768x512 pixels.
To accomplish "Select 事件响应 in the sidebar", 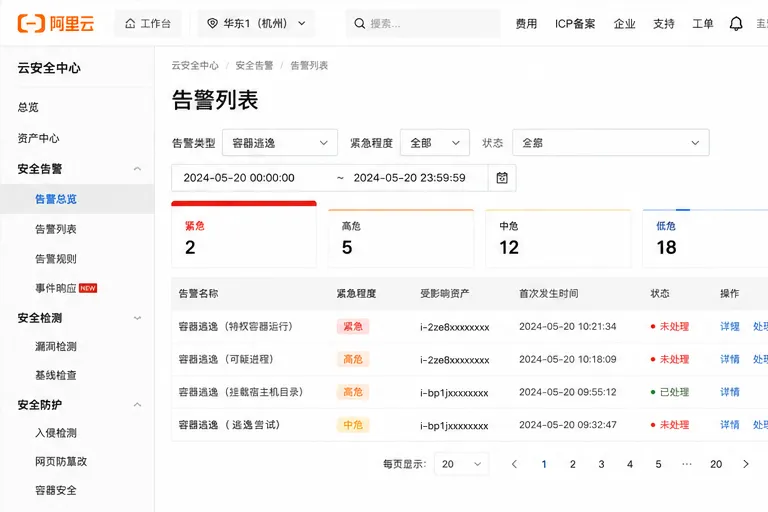I will [x=56, y=288].
